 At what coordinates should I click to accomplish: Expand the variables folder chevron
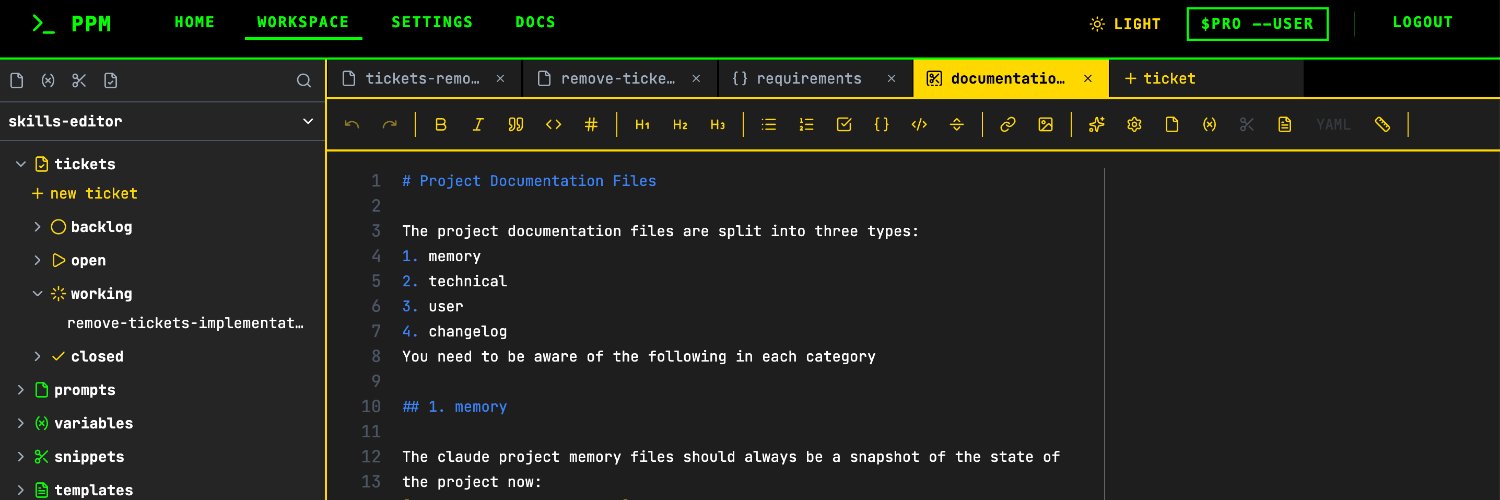[x=20, y=423]
